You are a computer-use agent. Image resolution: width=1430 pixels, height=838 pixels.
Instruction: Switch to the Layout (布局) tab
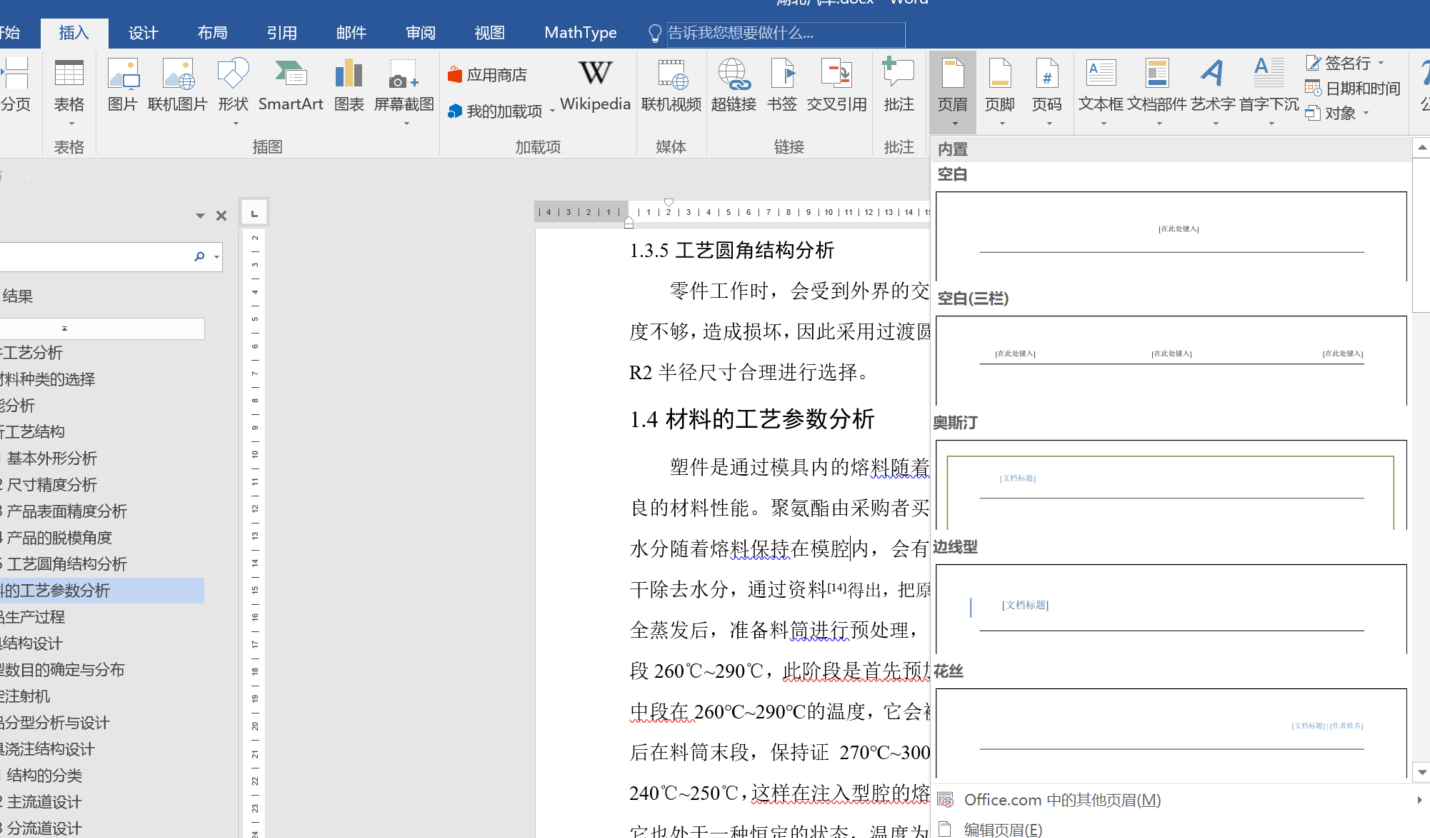point(212,32)
